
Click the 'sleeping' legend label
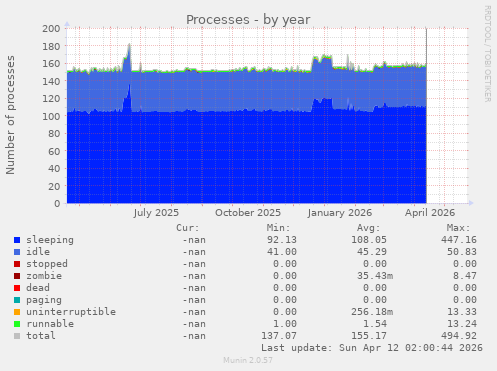click(x=50, y=240)
